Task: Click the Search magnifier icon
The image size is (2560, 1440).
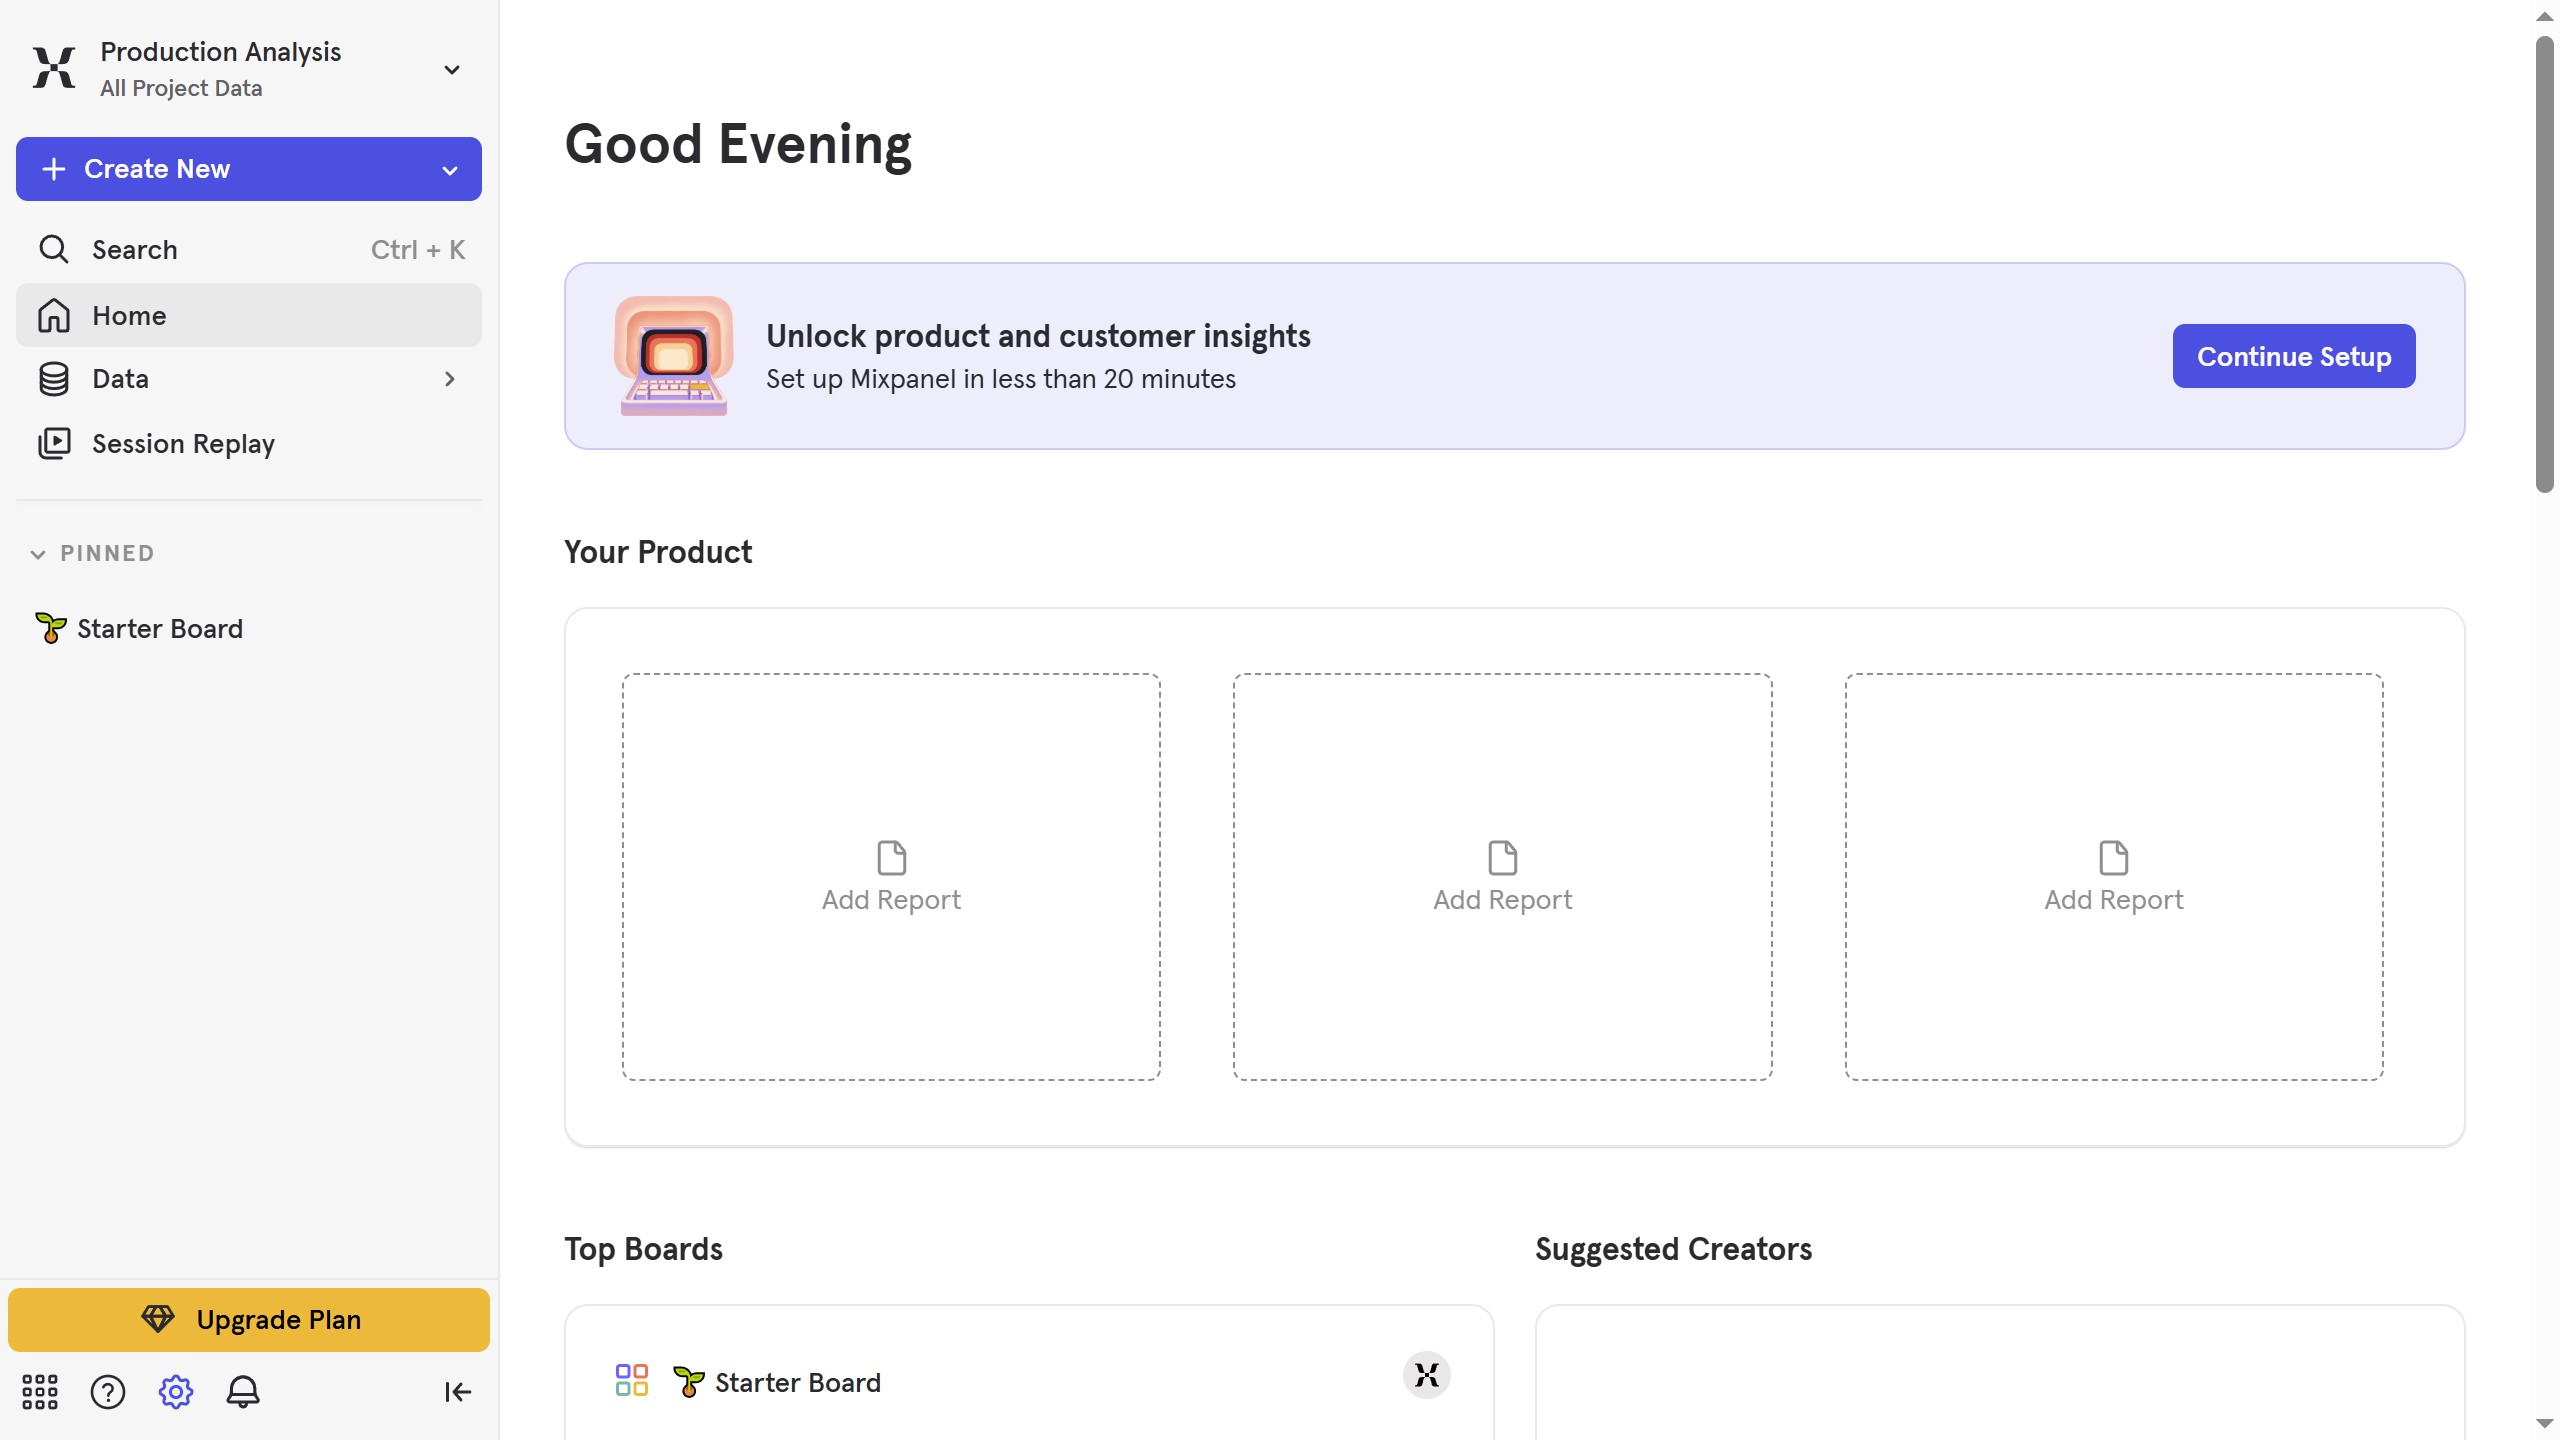Action: tap(54, 249)
